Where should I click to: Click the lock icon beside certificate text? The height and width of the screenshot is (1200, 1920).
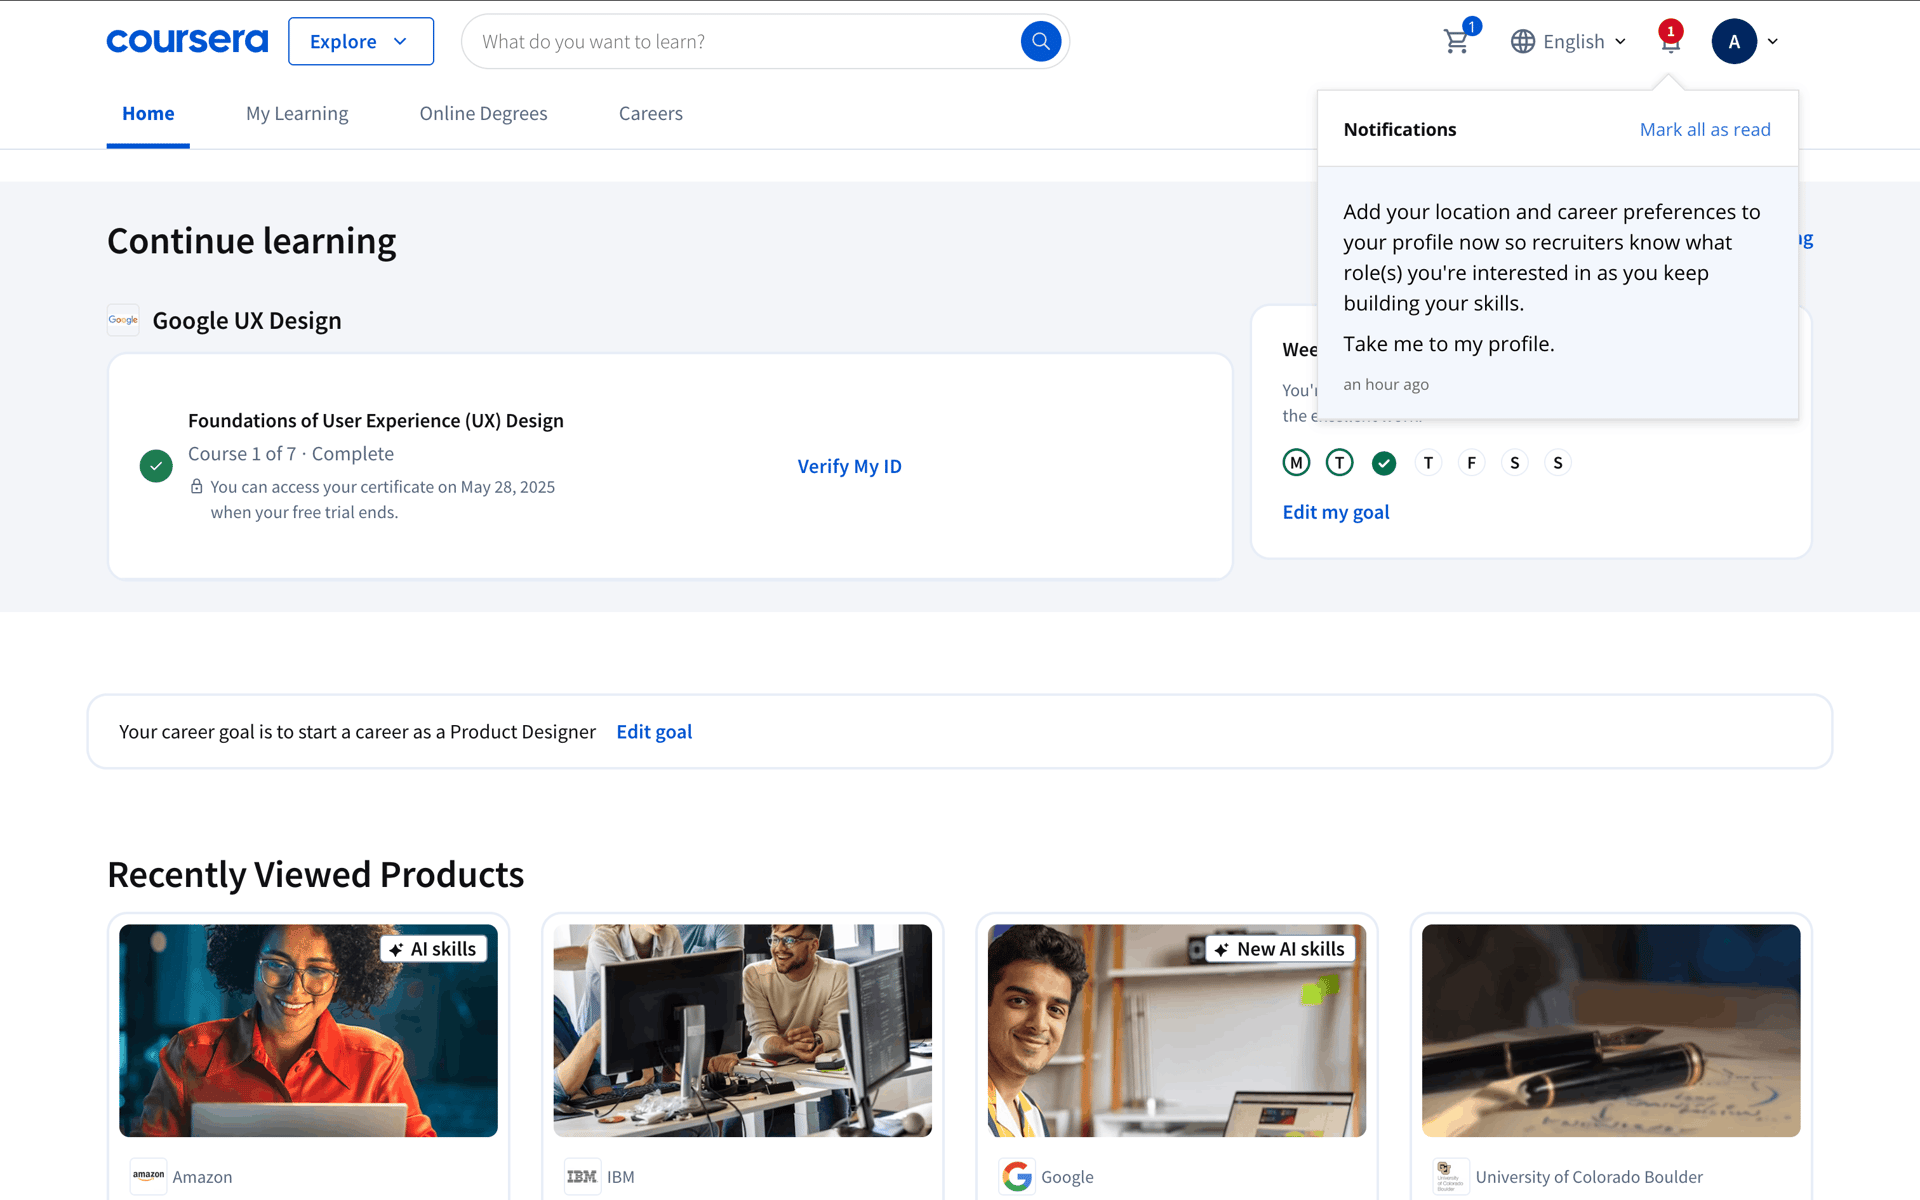click(x=197, y=487)
